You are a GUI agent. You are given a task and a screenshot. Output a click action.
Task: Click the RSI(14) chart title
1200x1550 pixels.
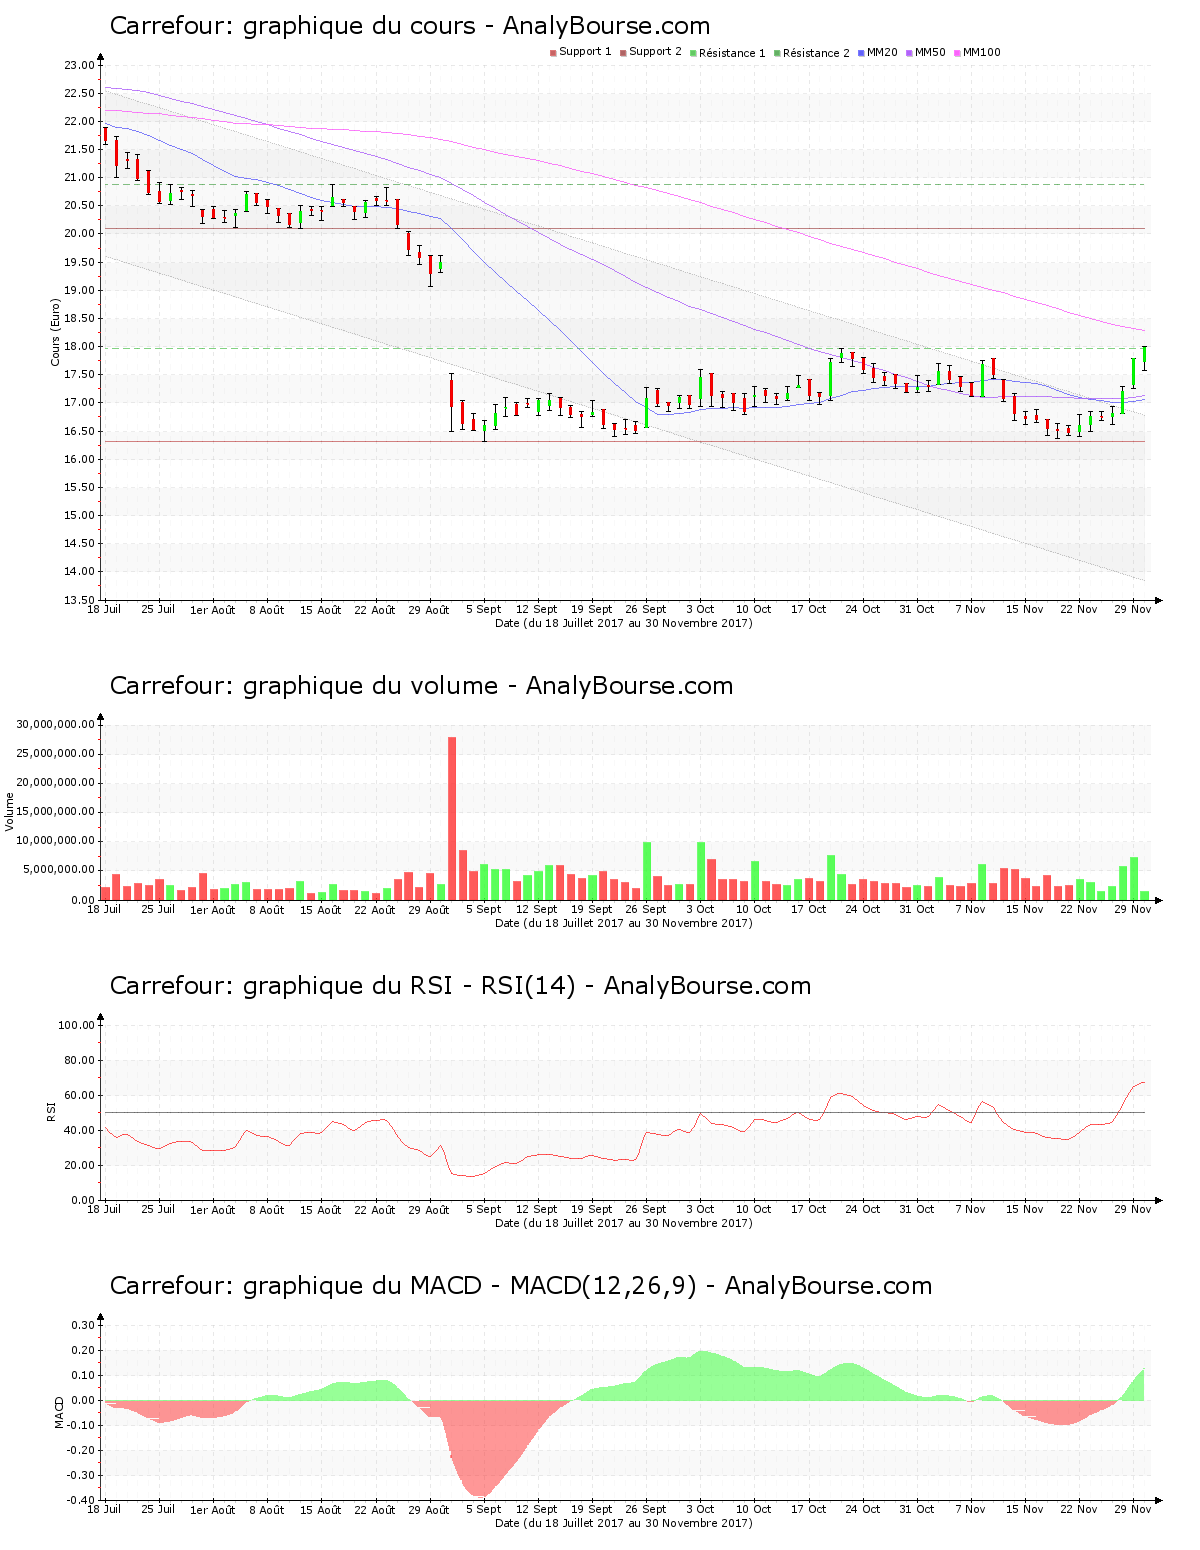[x=460, y=986]
